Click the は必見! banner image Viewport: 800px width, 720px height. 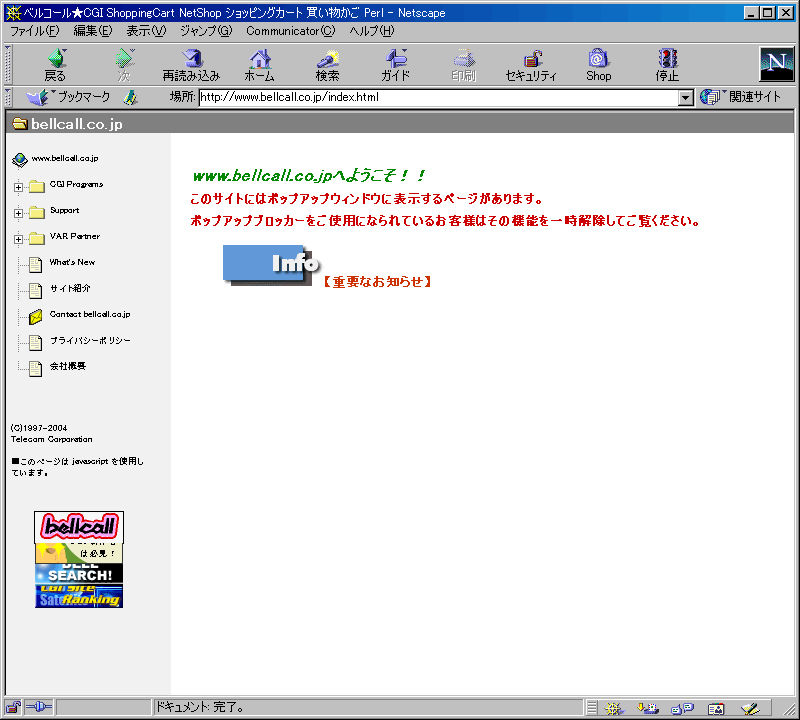(x=79, y=553)
